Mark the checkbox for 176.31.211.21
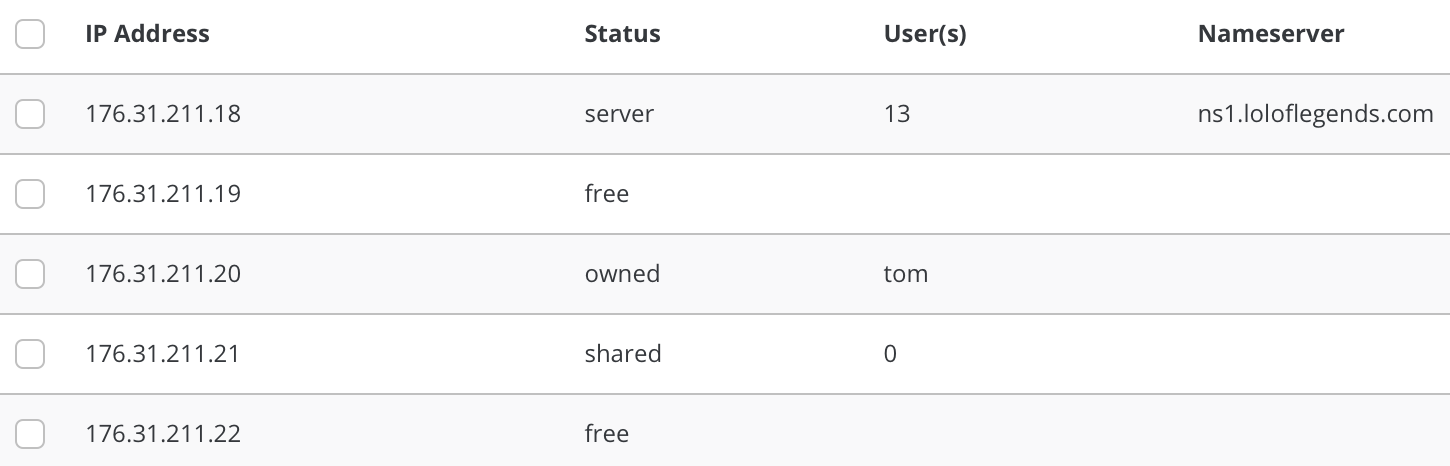This screenshot has width=1450, height=466. click(30, 354)
